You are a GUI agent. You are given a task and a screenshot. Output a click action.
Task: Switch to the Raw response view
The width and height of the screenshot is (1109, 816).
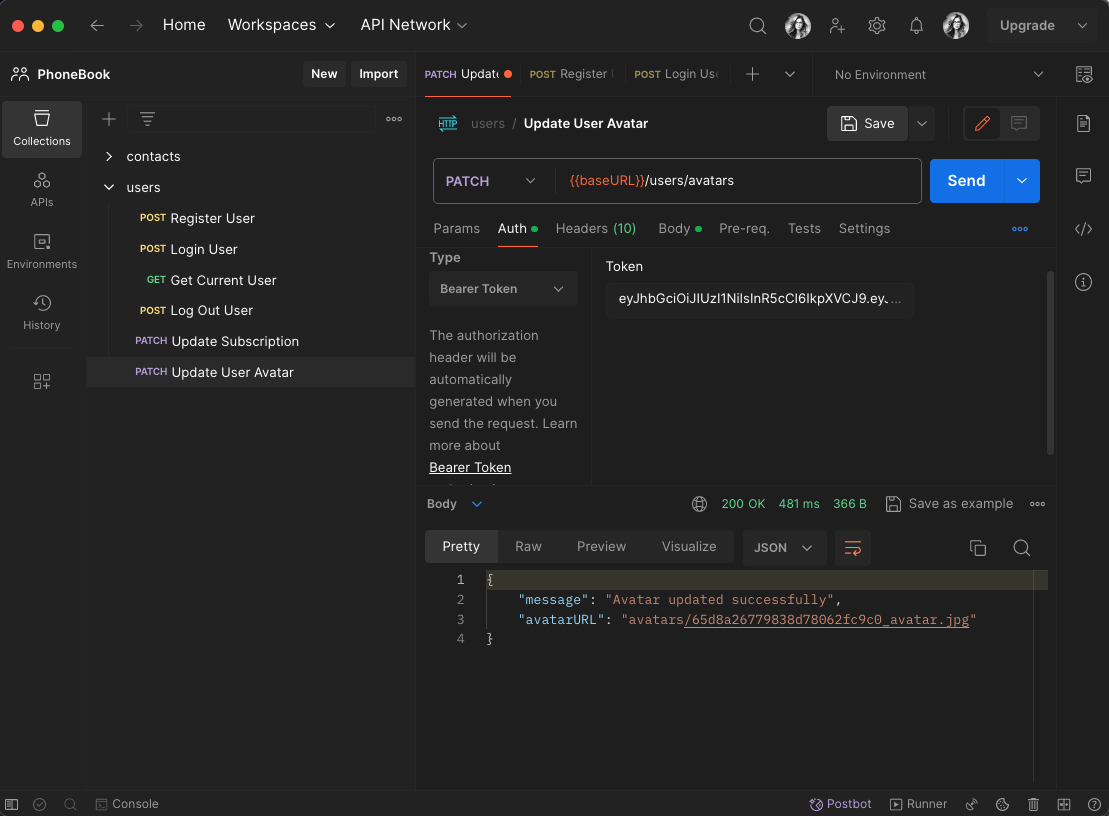(x=528, y=547)
